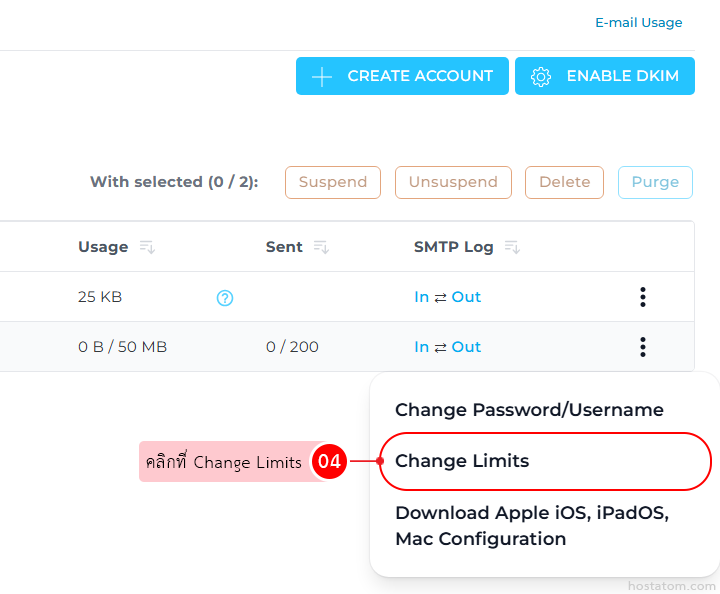This screenshot has height=594, width=720.
Task: Click the plus icon on Create Account
Action: 322,77
